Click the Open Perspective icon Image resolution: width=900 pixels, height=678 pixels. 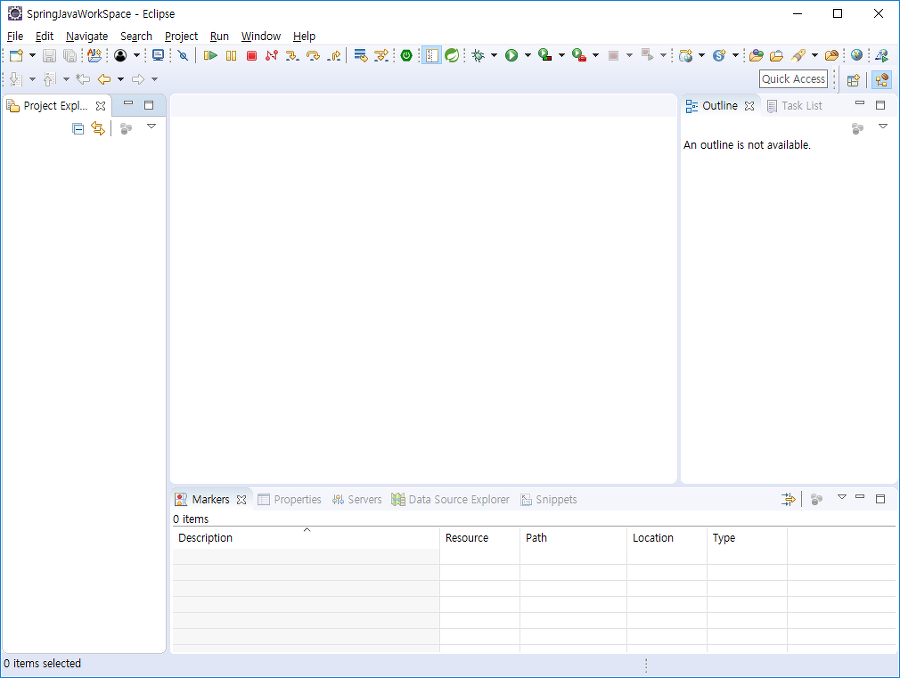point(854,80)
